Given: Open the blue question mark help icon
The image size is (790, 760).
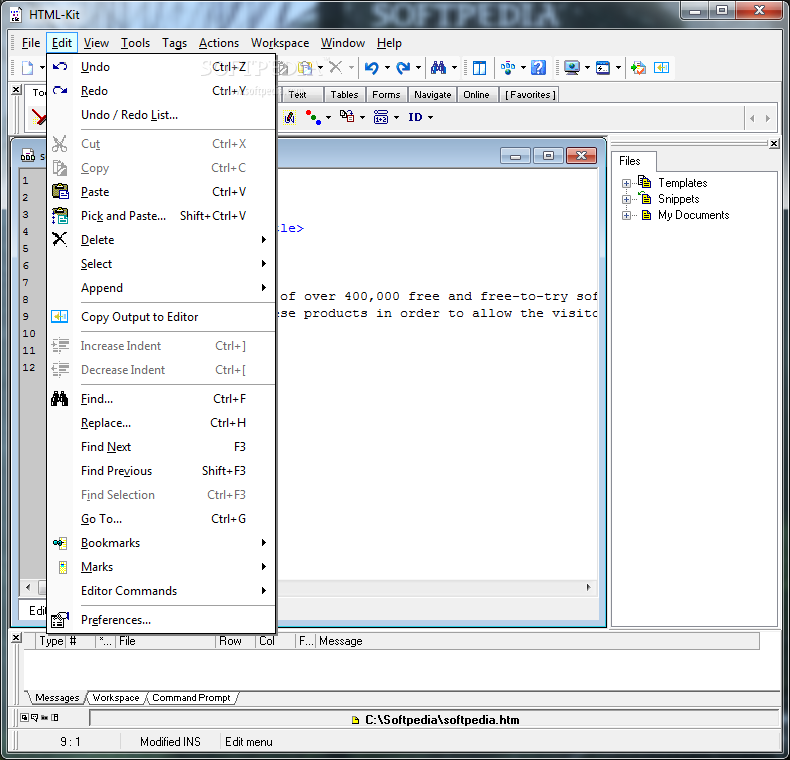Looking at the screenshot, I should (538, 68).
